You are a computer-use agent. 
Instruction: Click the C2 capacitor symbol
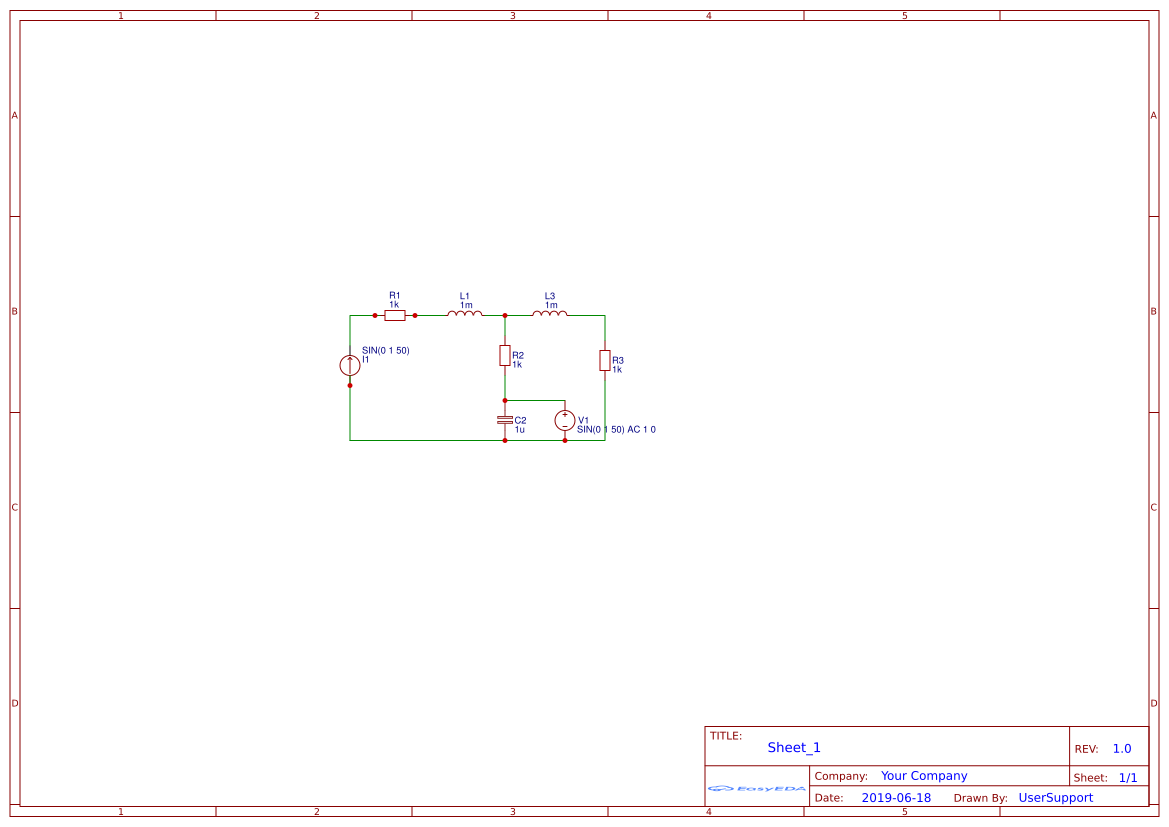(505, 420)
